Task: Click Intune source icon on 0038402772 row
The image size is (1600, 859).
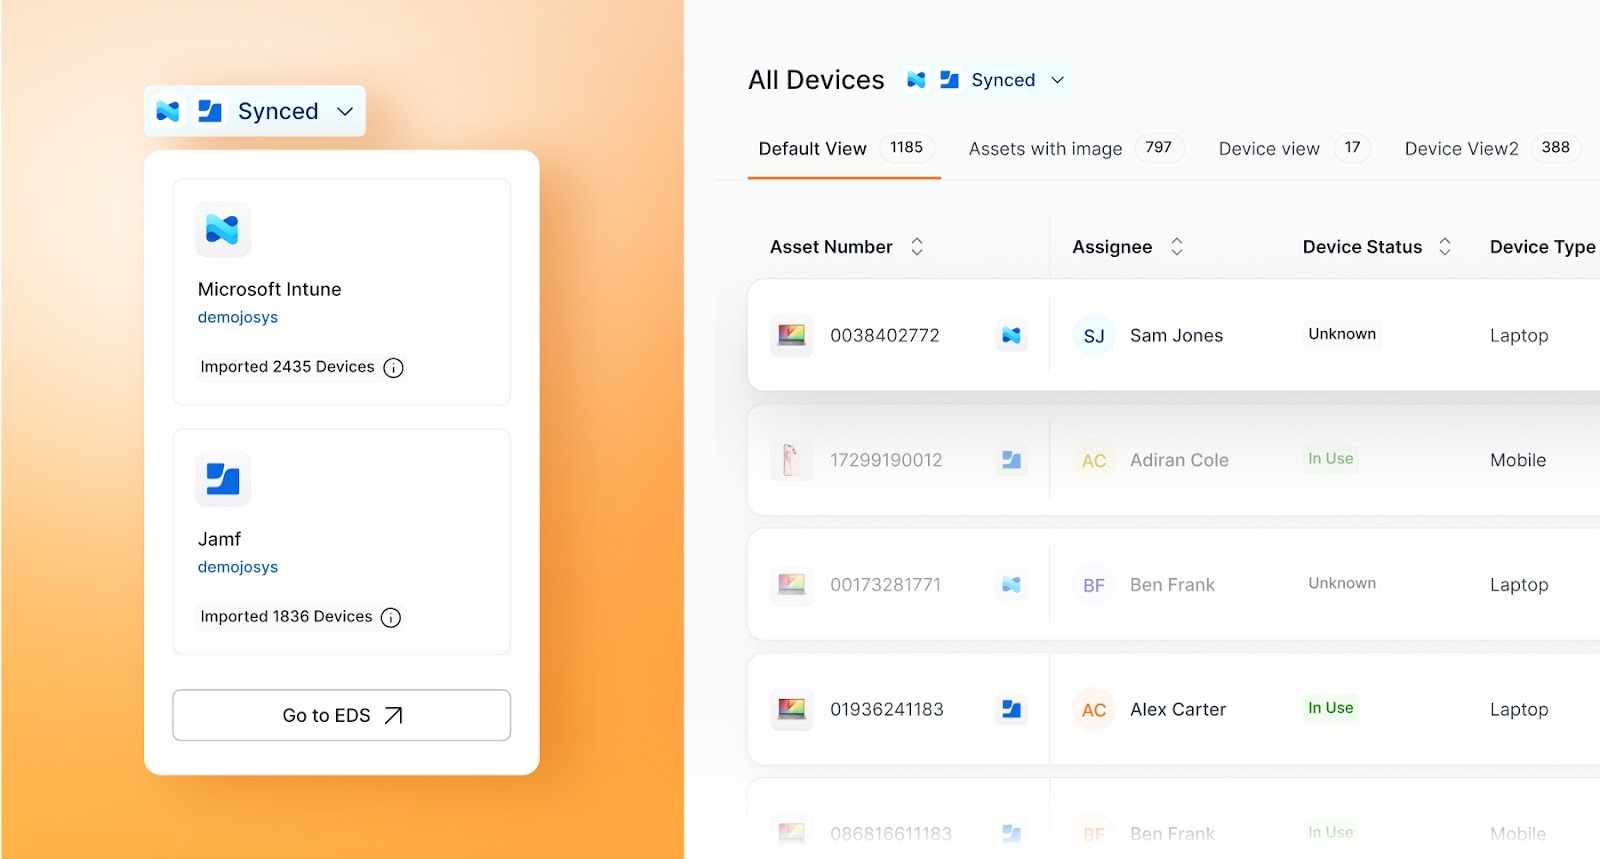Action: click(x=1011, y=336)
